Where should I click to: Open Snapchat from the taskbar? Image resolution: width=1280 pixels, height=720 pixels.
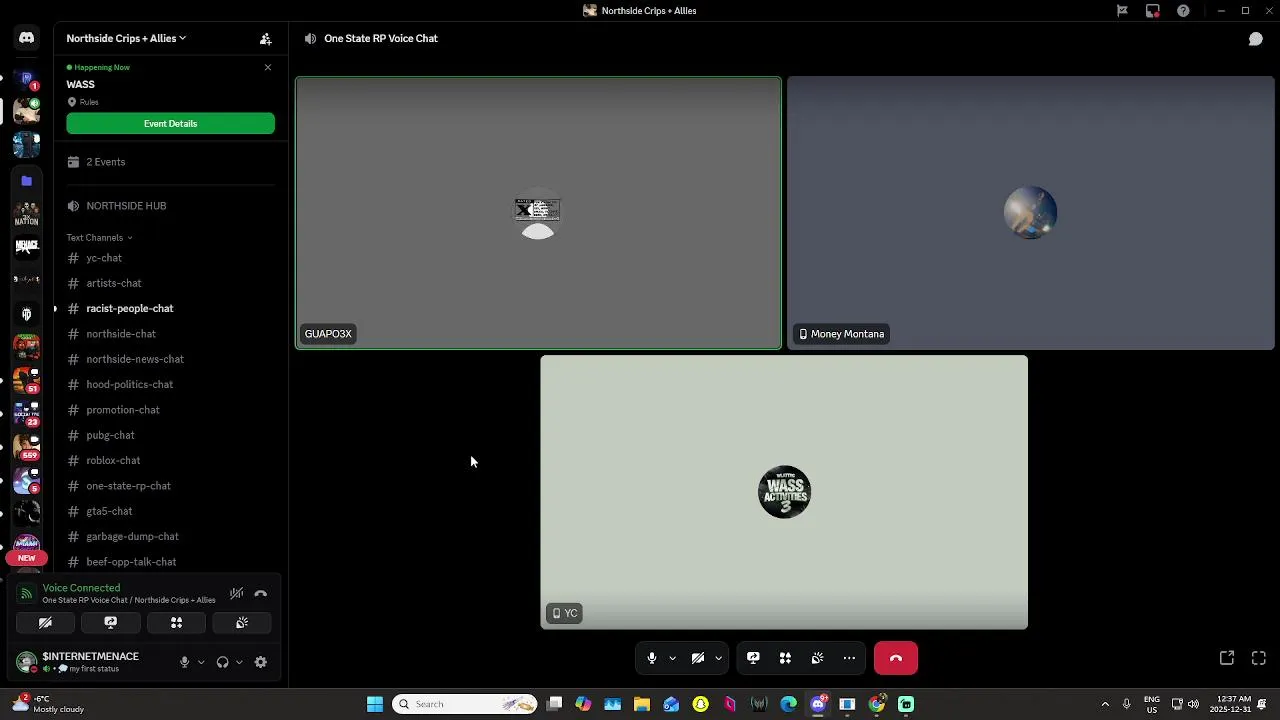tap(700, 704)
